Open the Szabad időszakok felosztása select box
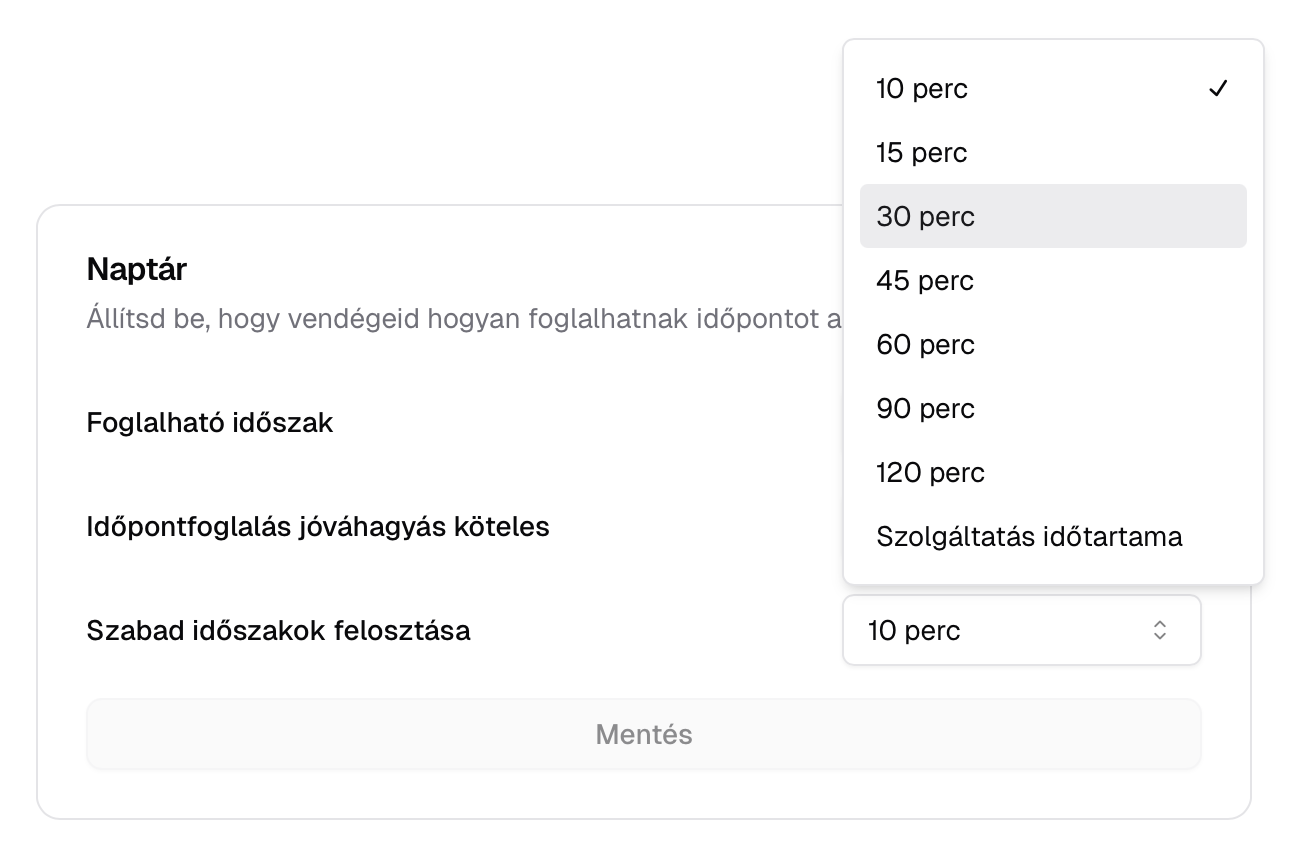 1022,630
